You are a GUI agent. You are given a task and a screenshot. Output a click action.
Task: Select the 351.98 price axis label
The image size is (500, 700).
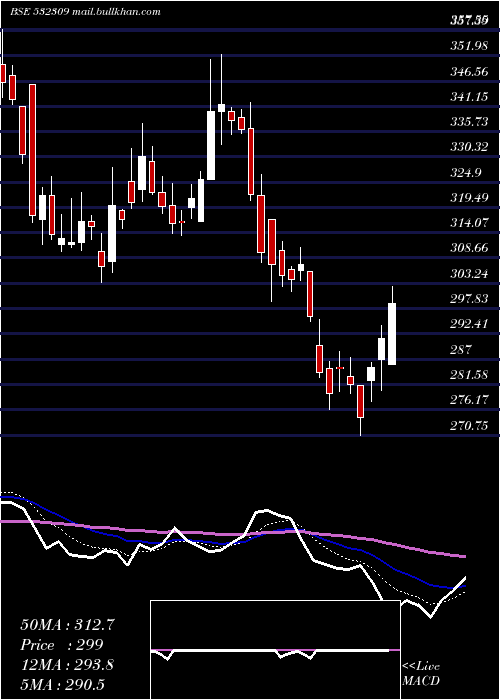(x=469, y=46)
